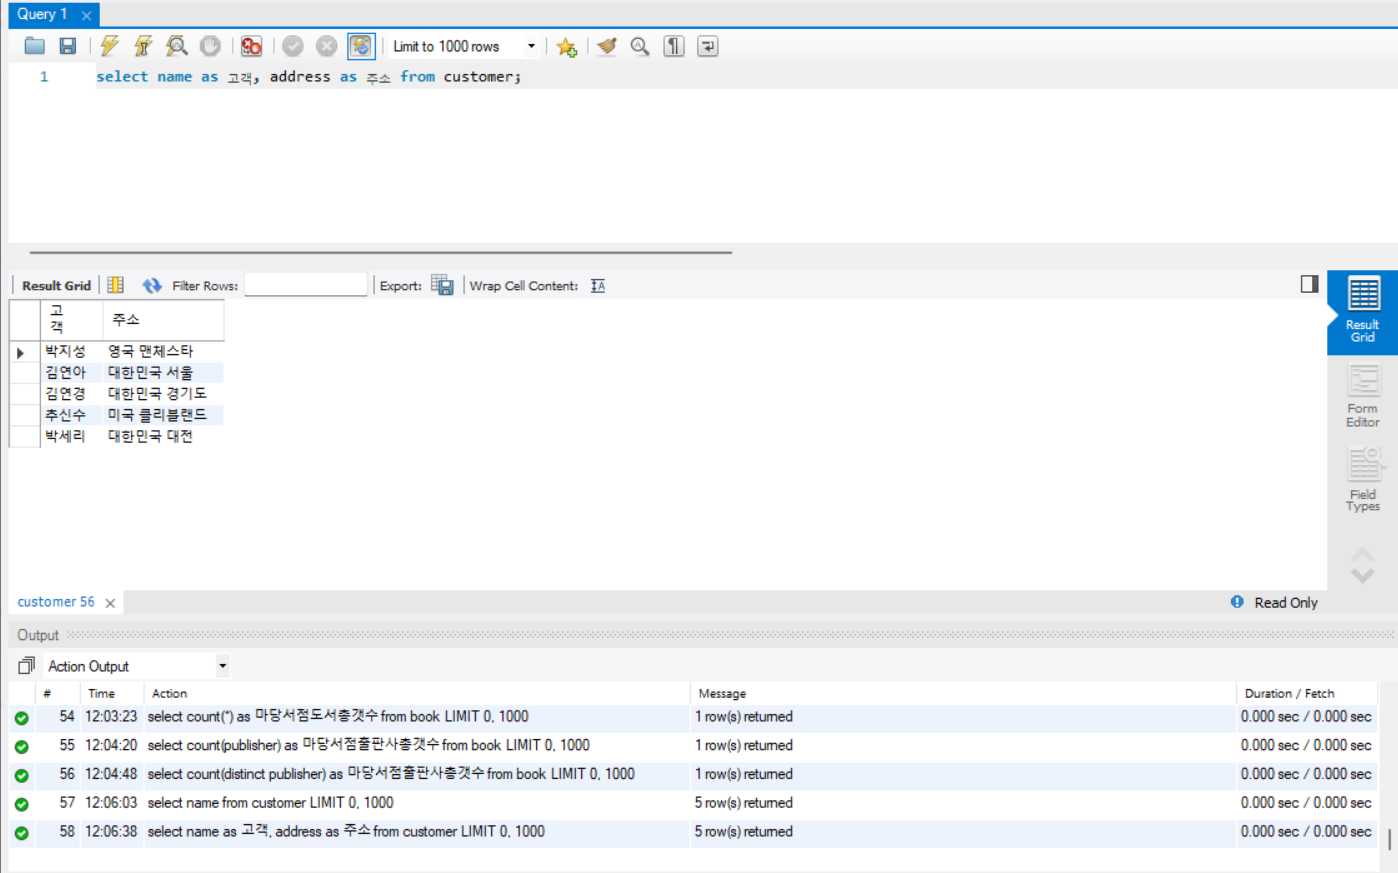Viewport: 1398px width, 873px height.
Task: Open find magnifier icon in toolbar
Action: [x=640, y=46]
